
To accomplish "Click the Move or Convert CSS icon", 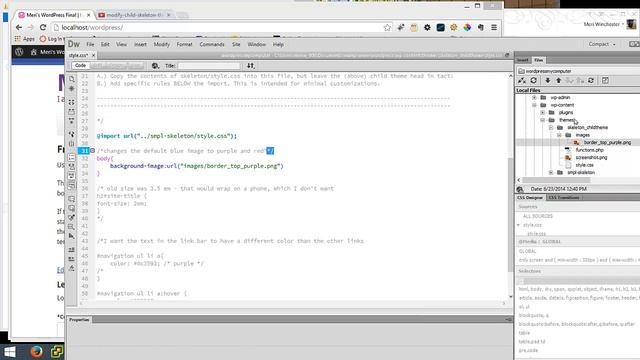I will tap(71, 236).
